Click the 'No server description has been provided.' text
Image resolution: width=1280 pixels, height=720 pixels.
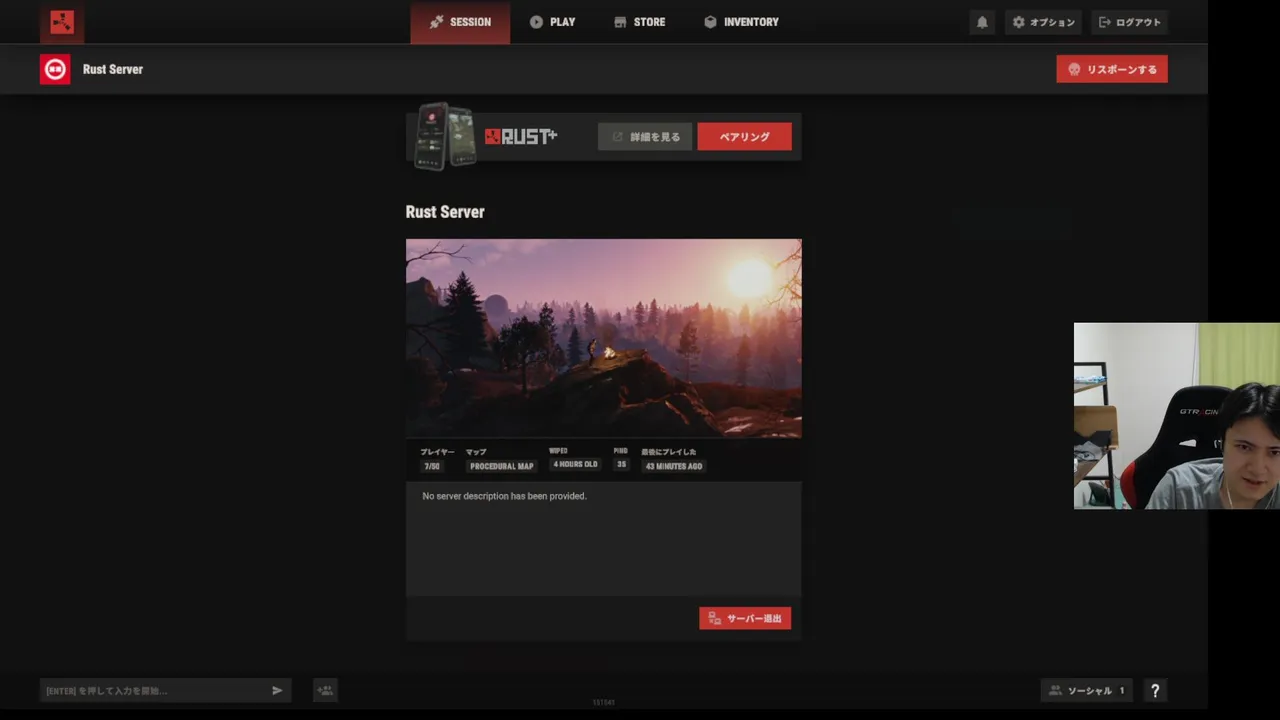[x=504, y=496]
